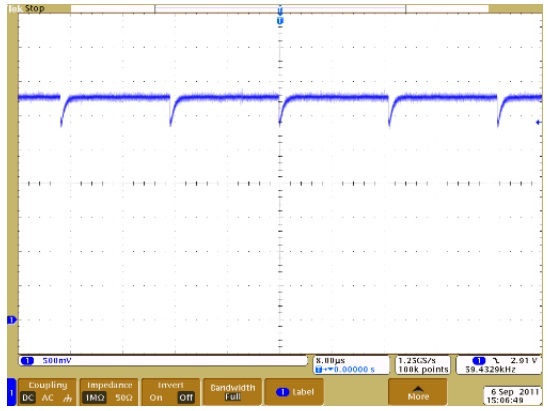Image resolution: width=548 pixels, height=411 pixels.
Task: Select ground coupling symbol
Action: click(x=67, y=398)
